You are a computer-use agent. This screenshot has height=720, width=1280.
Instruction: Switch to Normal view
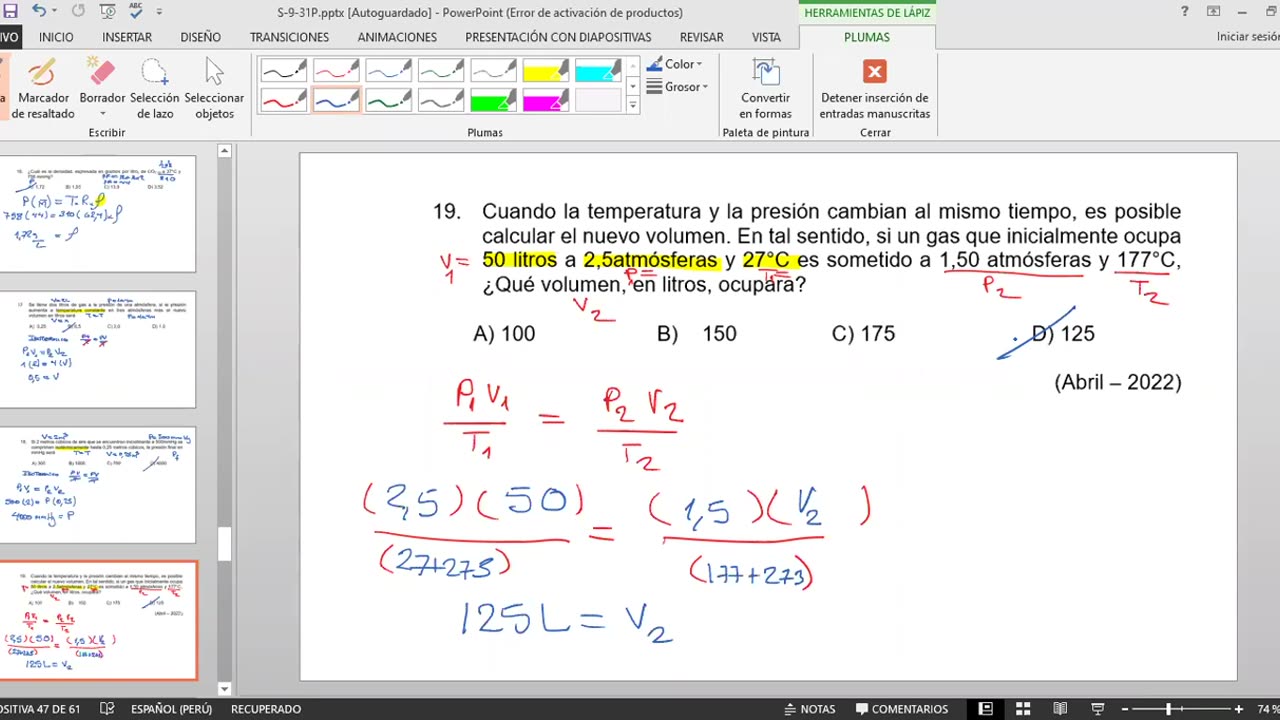985,709
